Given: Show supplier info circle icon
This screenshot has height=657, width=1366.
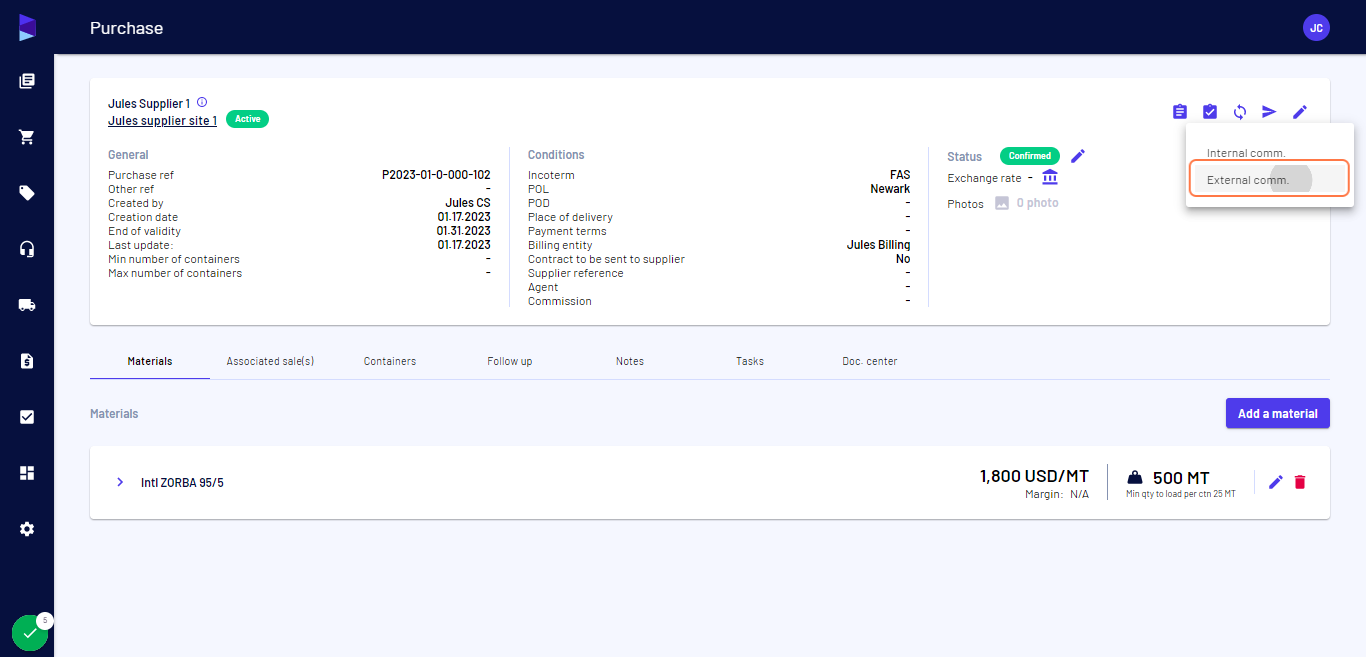Looking at the screenshot, I should (202, 102).
